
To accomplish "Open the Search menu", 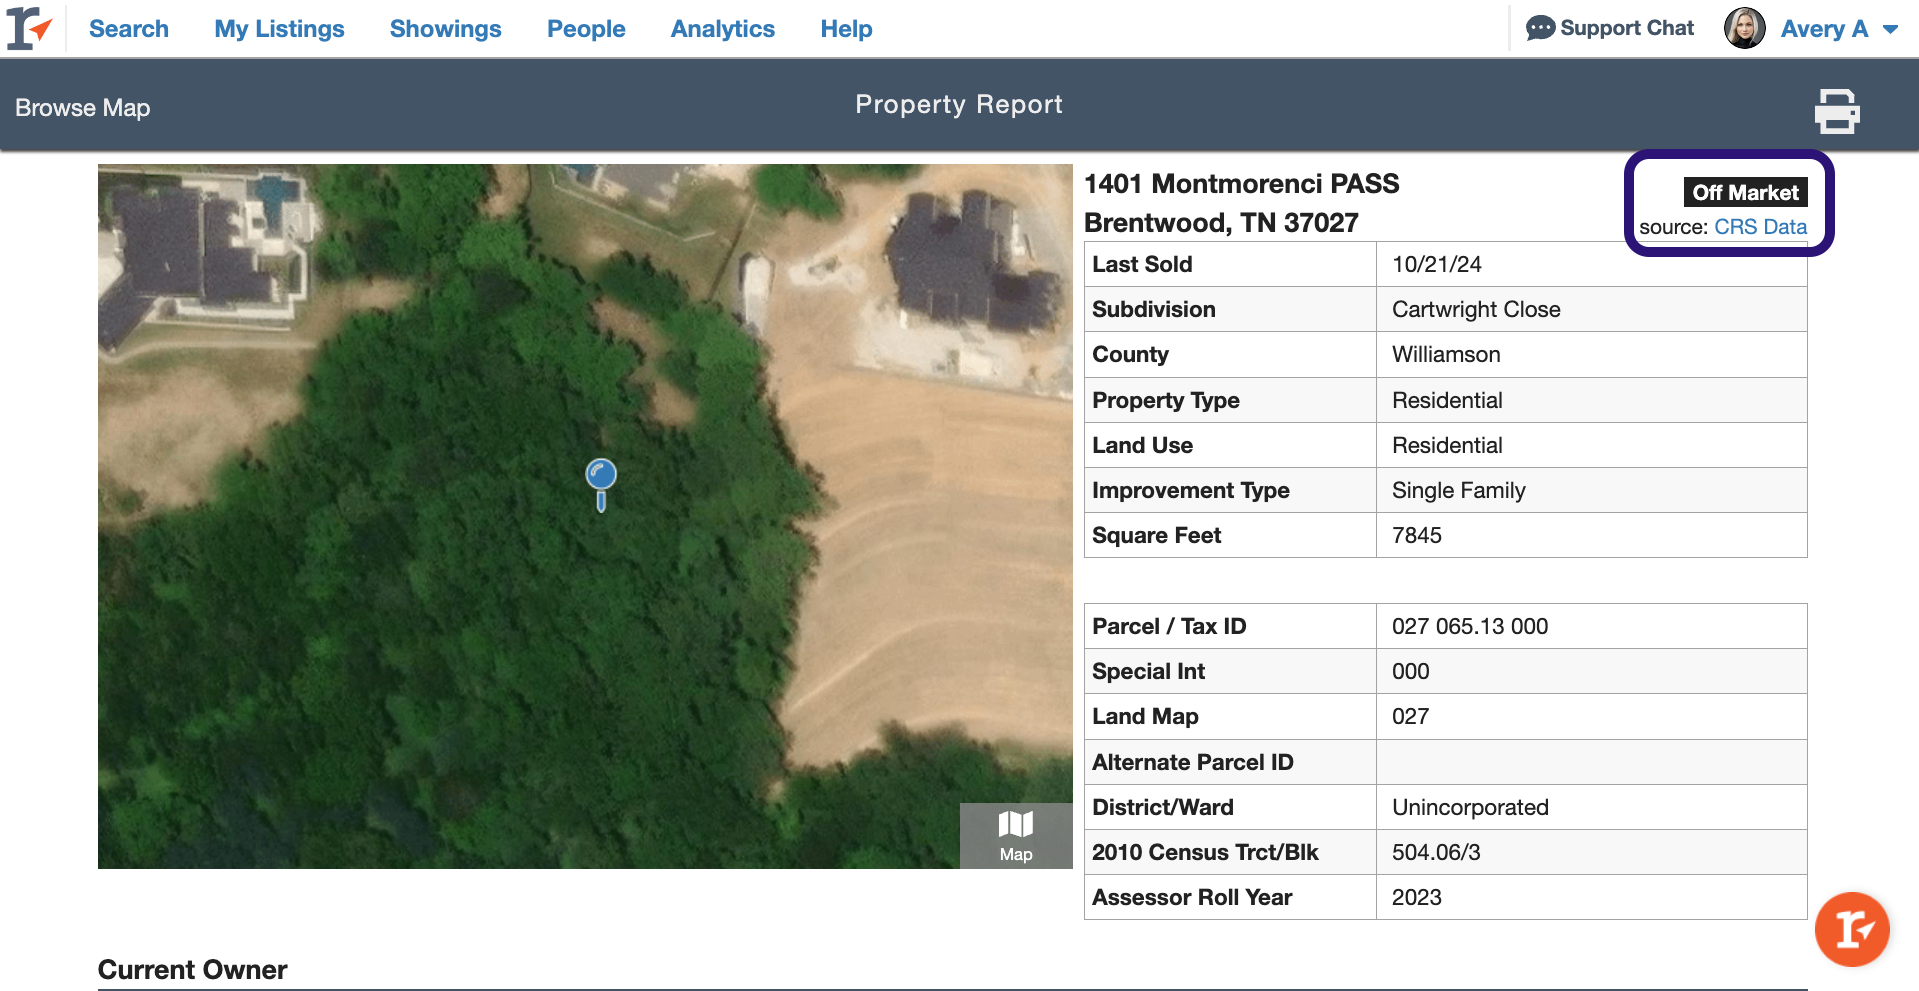I will [129, 29].
